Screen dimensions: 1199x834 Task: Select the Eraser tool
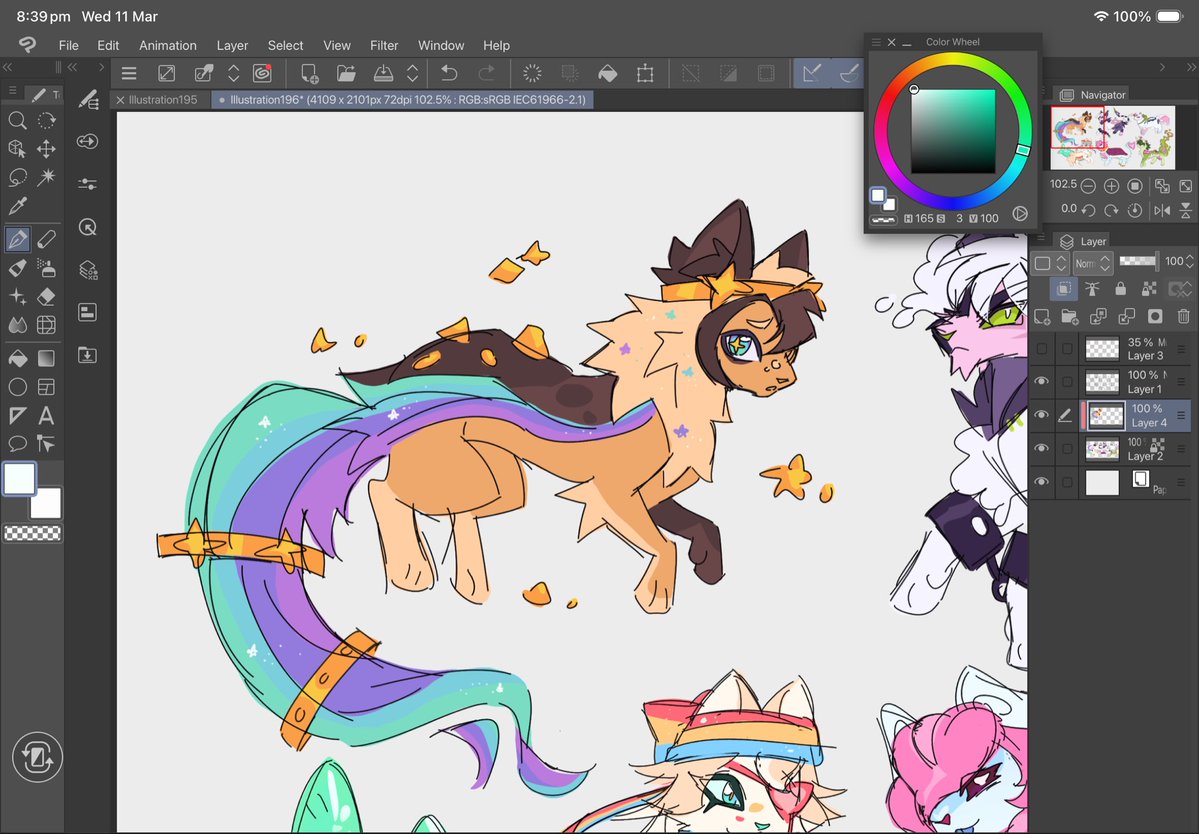(x=47, y=296)
